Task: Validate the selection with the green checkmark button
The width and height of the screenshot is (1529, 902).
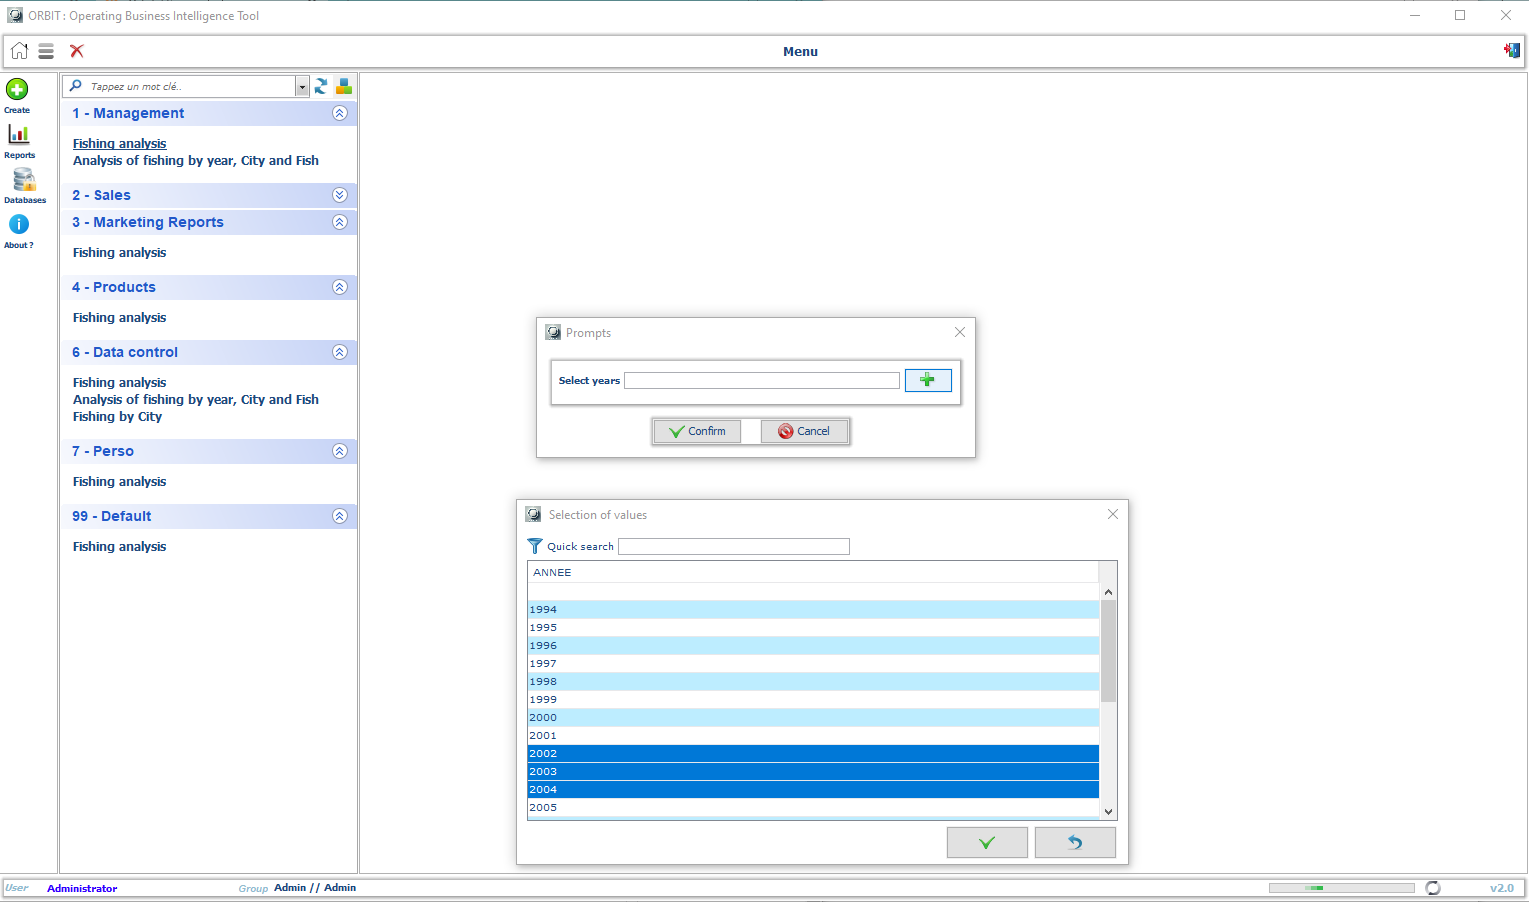Action: [987, 843]
